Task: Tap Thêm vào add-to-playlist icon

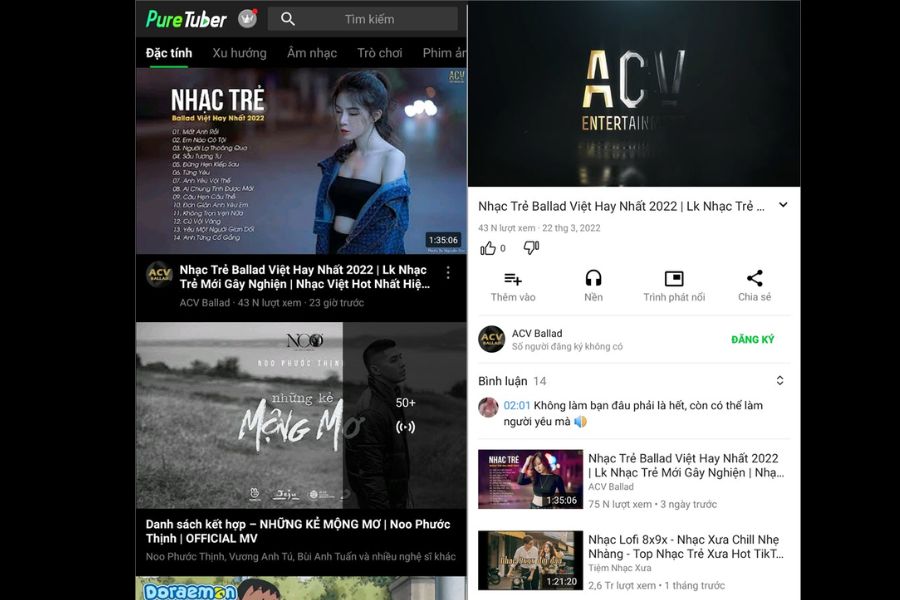Action: tap(513, 279)
